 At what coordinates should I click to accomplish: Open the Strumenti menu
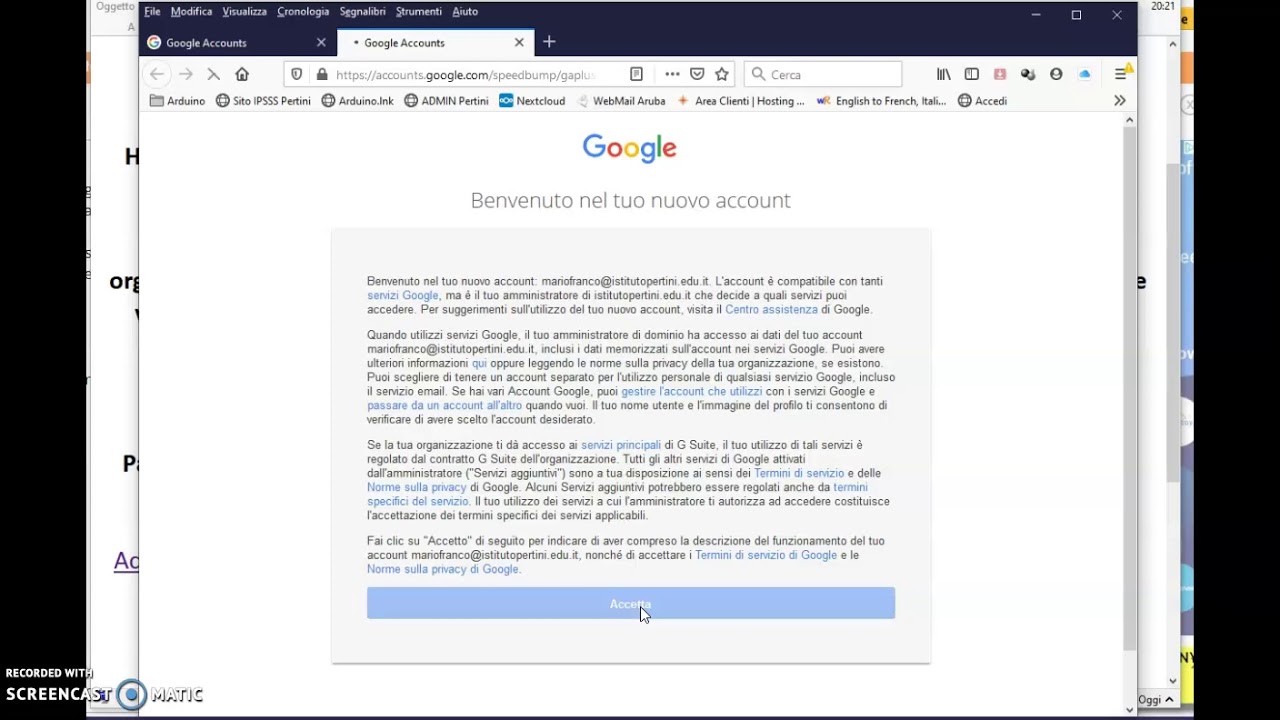point(418,11)
